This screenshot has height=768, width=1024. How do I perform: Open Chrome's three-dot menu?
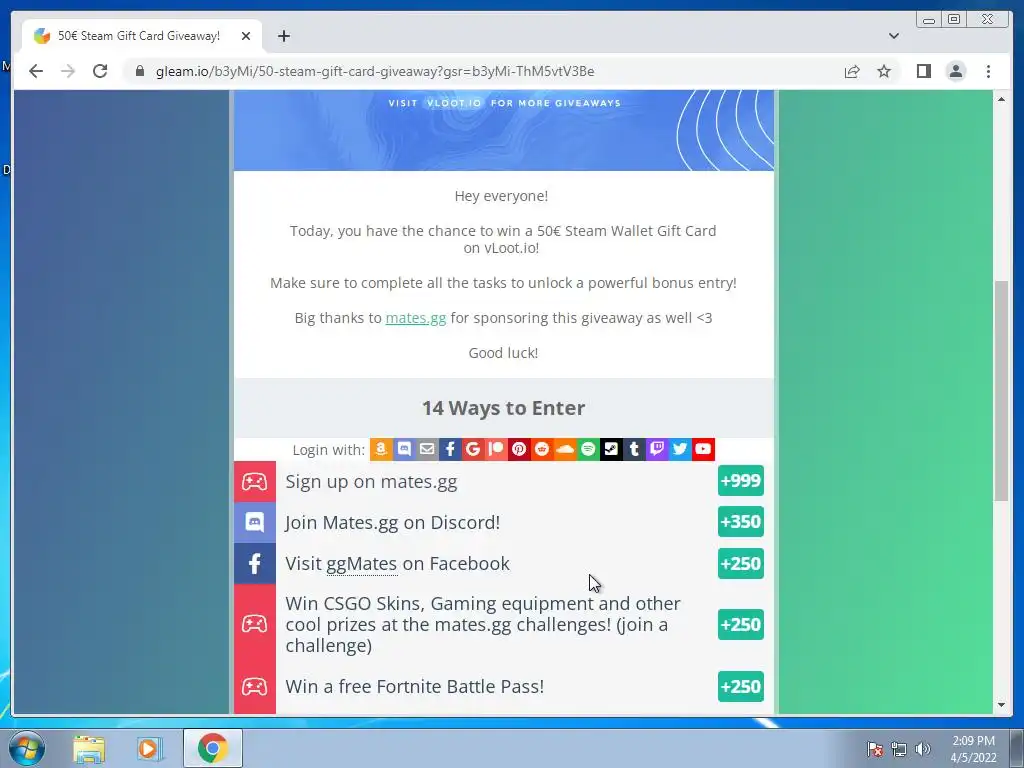[x=988, y=71]
